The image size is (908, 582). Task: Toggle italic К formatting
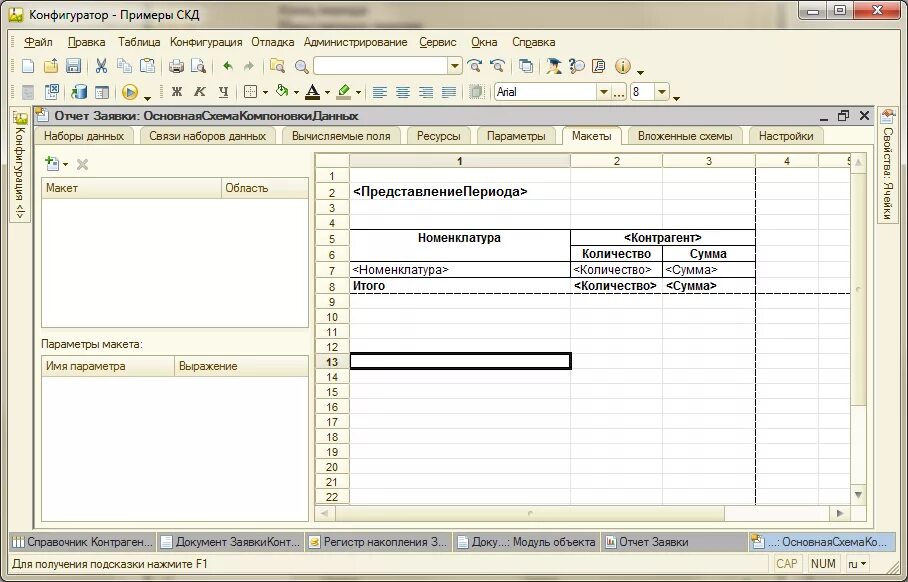[x=200, y=92]
